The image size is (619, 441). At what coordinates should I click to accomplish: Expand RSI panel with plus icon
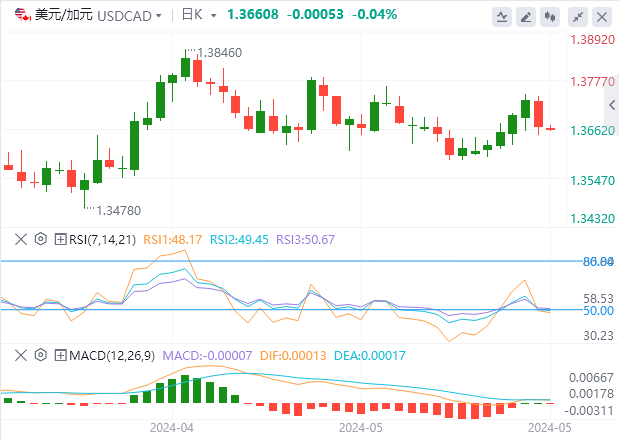click(x=60, y=239)
